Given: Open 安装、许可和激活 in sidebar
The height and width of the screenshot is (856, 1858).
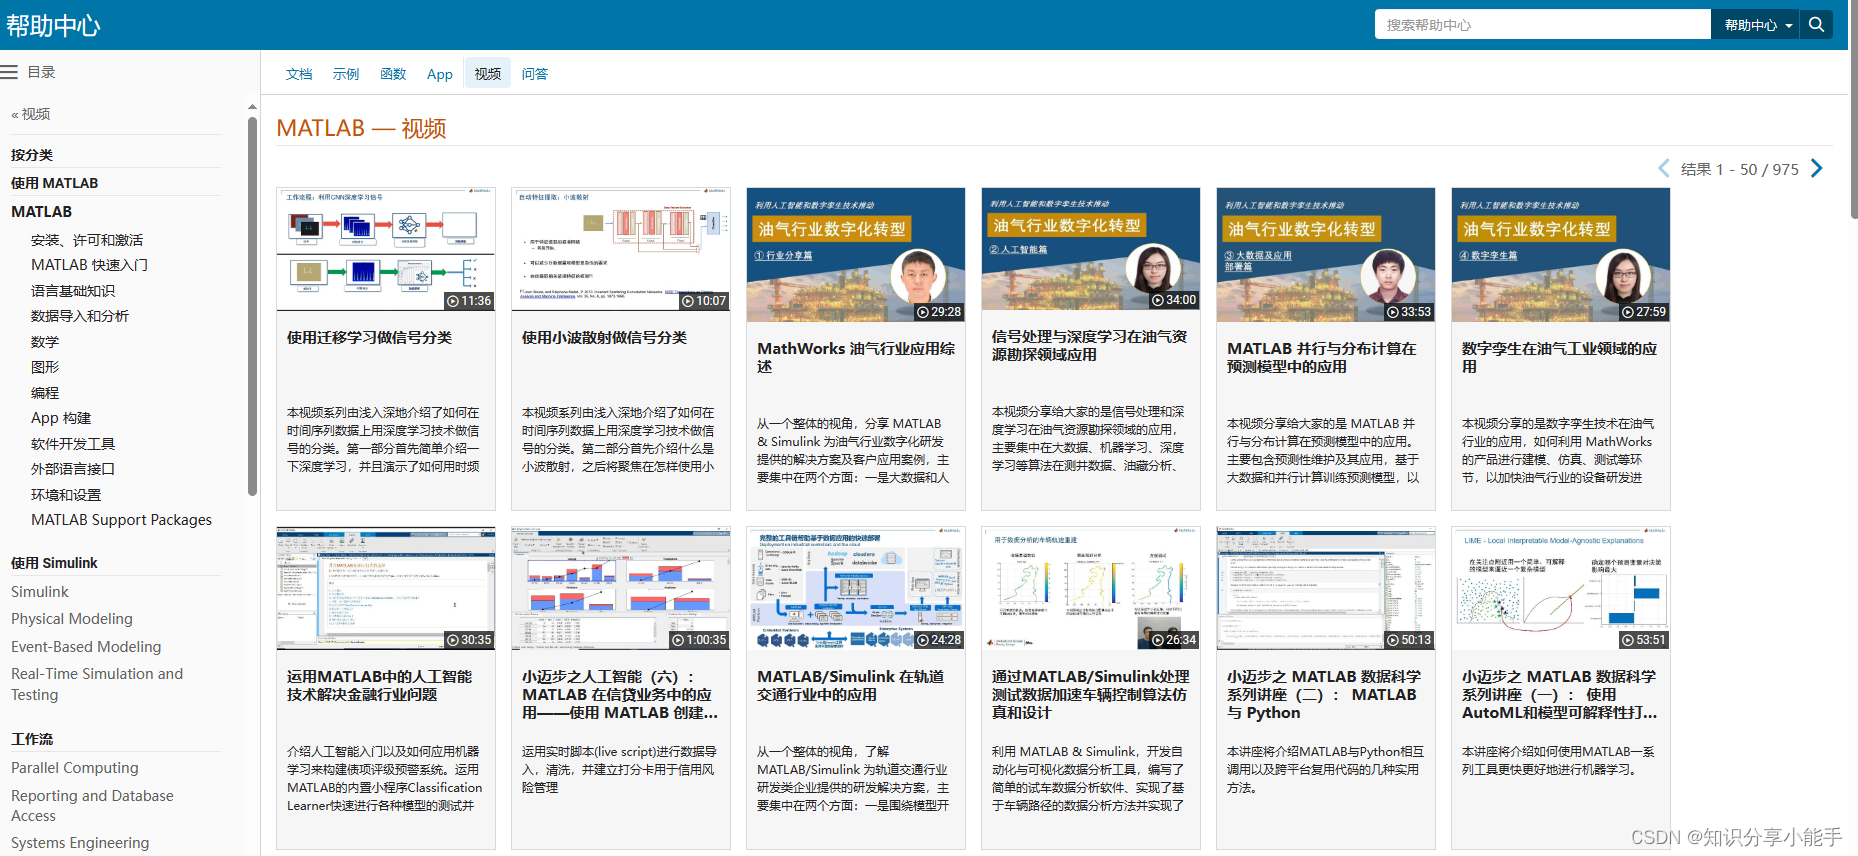Looking at the screenshot, I should tap(87, 240).
